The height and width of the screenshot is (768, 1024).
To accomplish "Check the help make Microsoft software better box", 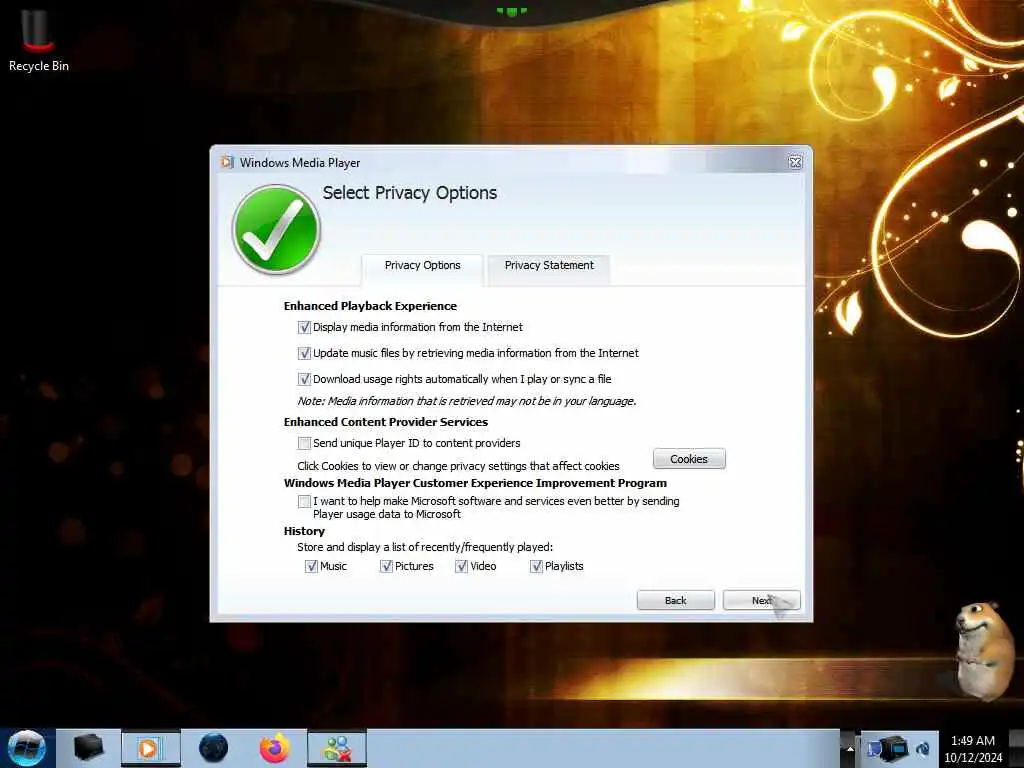I will coord(304,502).
